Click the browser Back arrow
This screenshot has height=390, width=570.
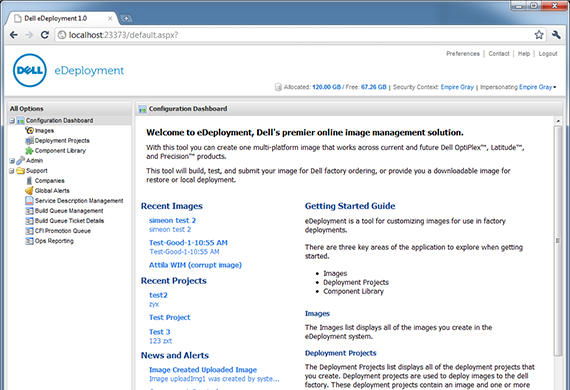(x=14, y=35)
